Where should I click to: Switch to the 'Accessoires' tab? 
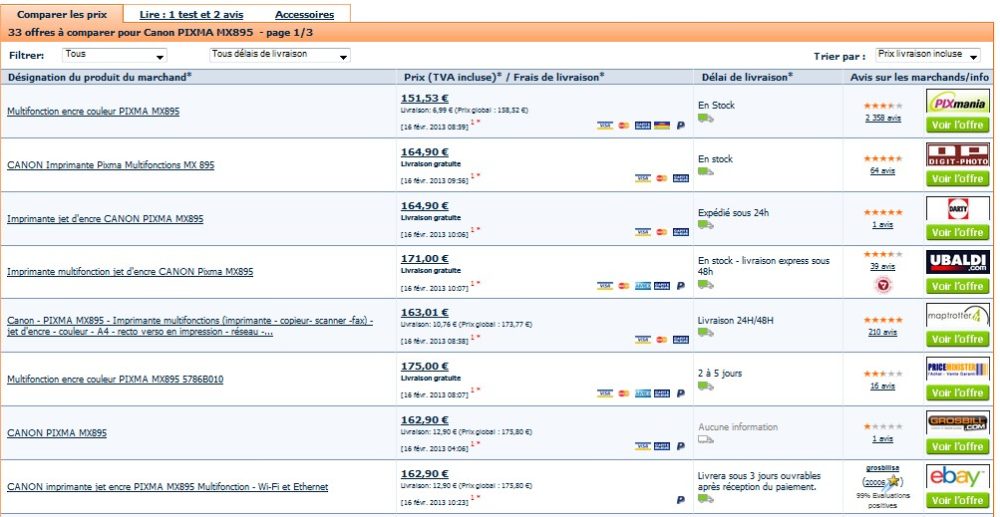[x=304, y=14]
